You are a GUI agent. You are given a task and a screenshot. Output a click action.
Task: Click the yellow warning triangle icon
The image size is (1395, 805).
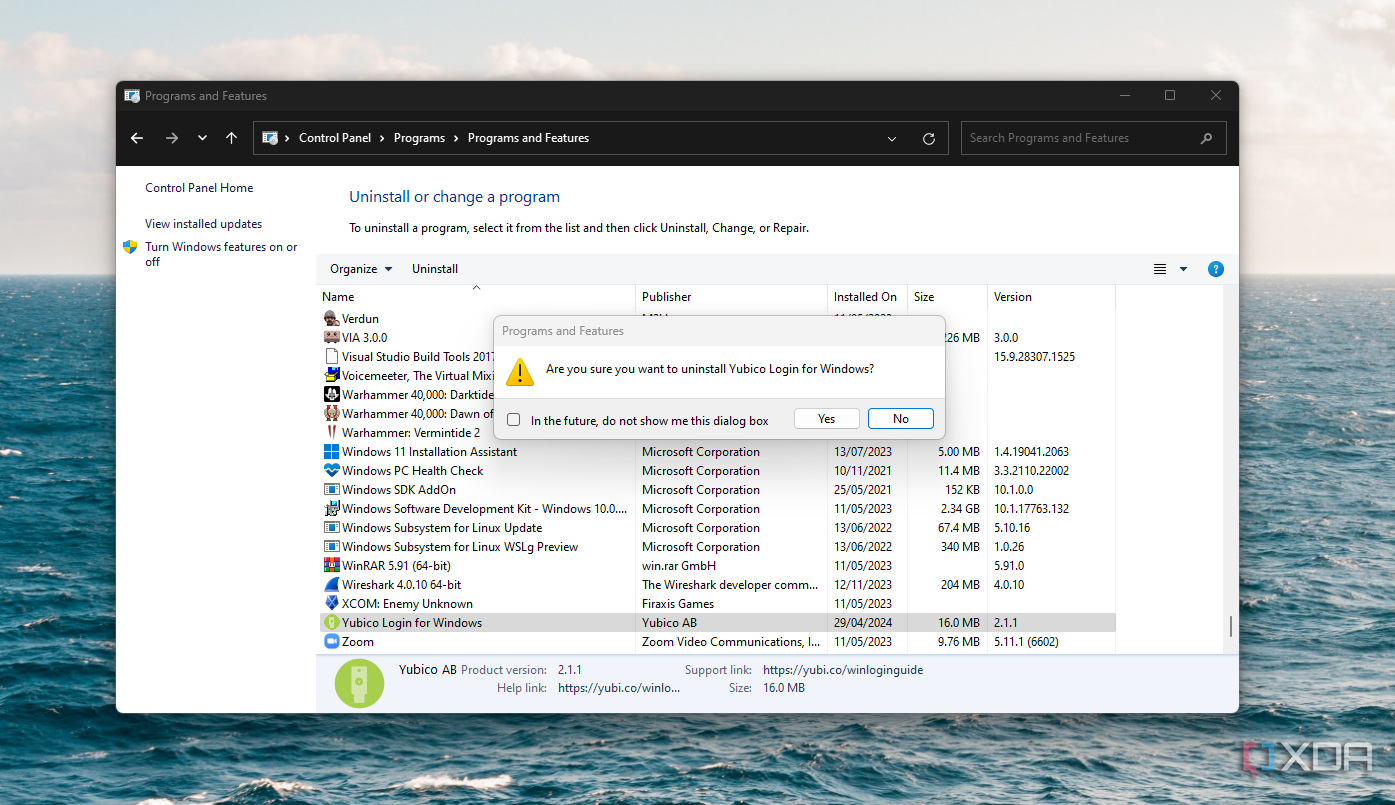pyautogui.click(x=520, y=371)
